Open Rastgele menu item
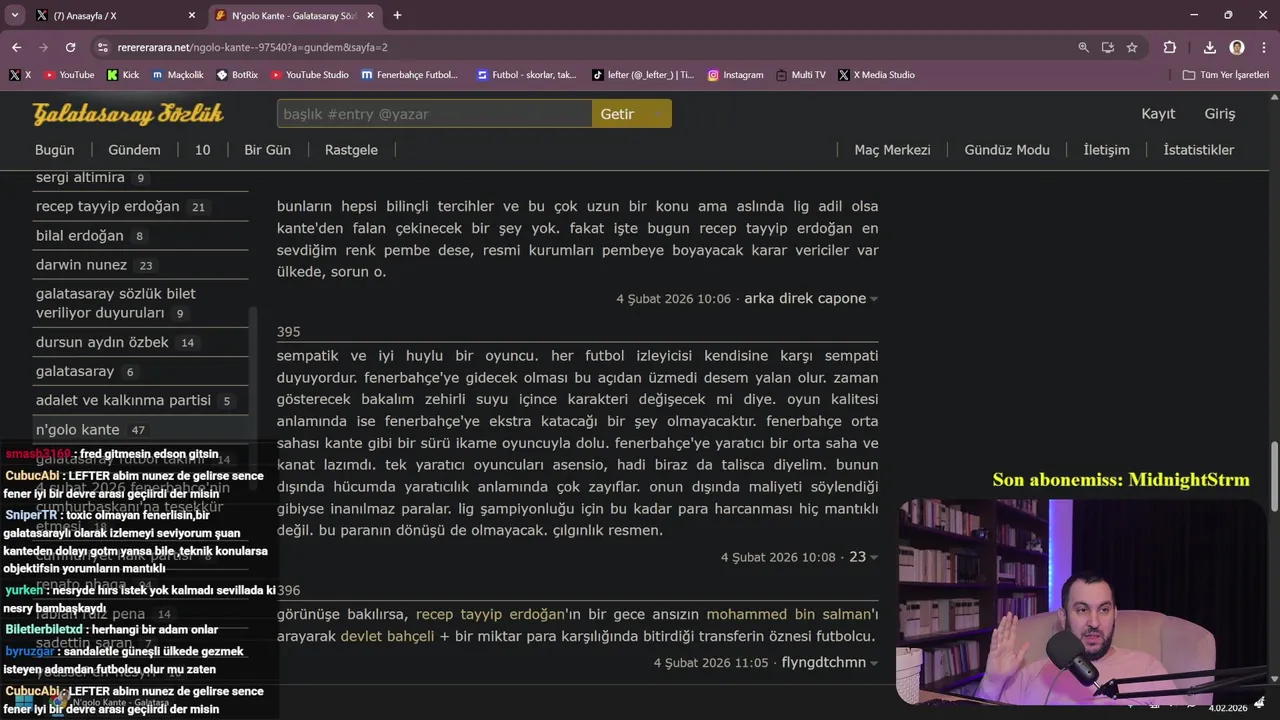 coord(351,150)
